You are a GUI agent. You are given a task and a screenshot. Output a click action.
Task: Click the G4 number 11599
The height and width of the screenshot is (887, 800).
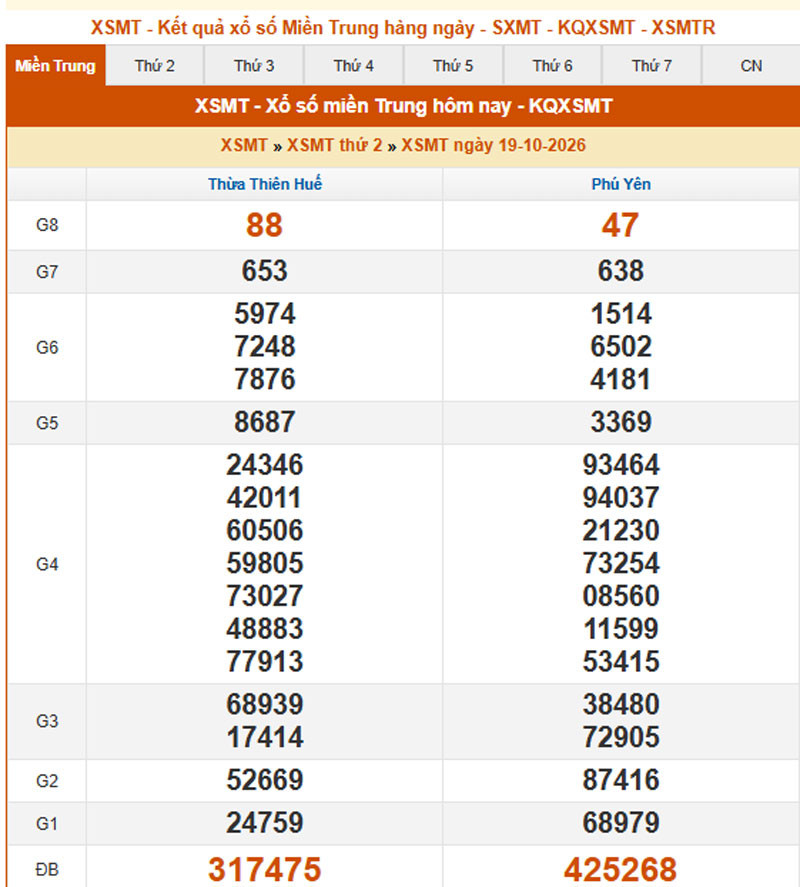coord(621,629)
